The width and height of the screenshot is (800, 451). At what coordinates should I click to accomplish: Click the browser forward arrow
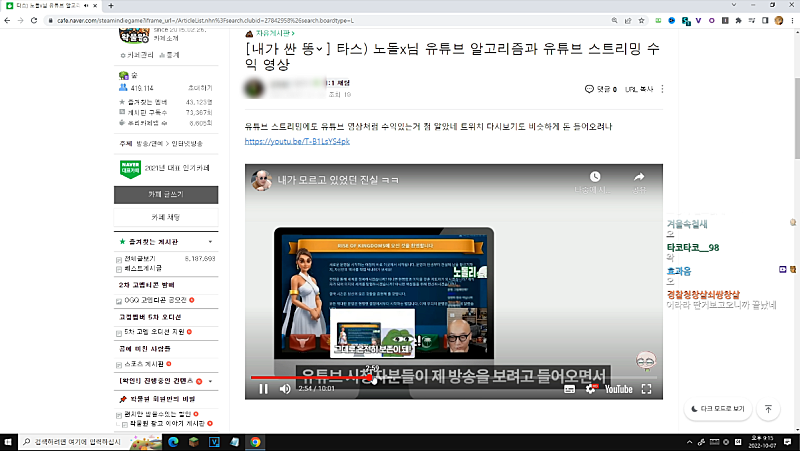[20, 20]
